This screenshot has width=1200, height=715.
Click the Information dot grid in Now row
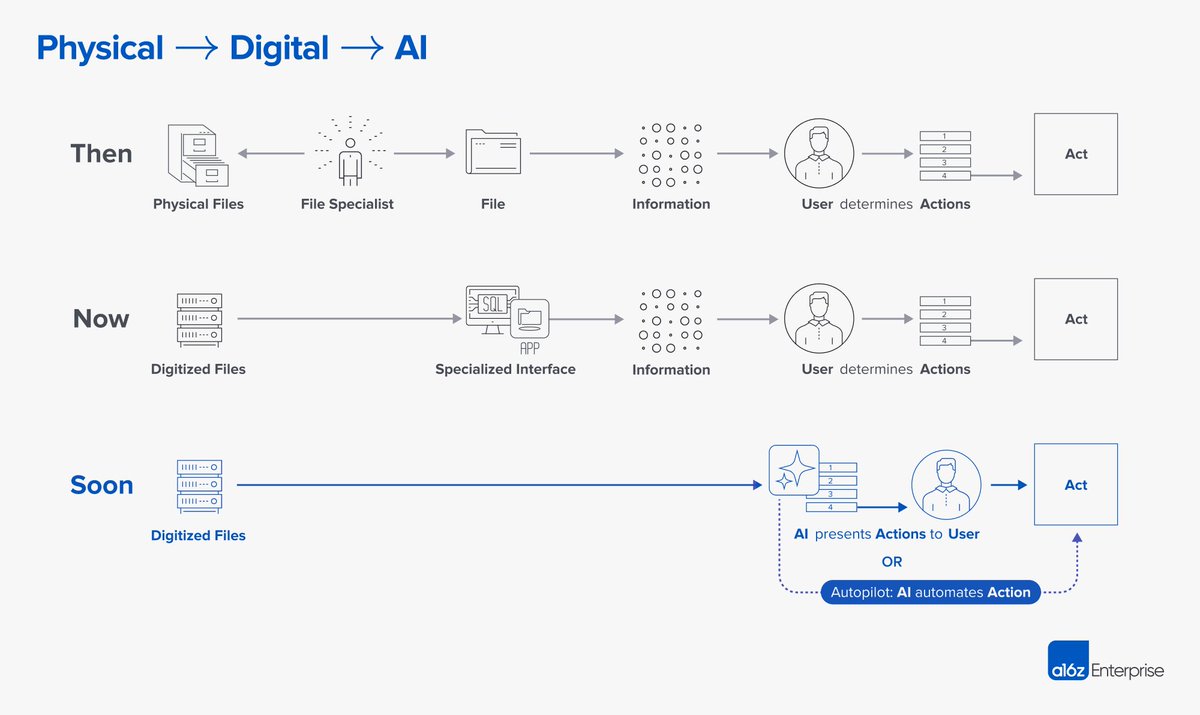[671, 320]
